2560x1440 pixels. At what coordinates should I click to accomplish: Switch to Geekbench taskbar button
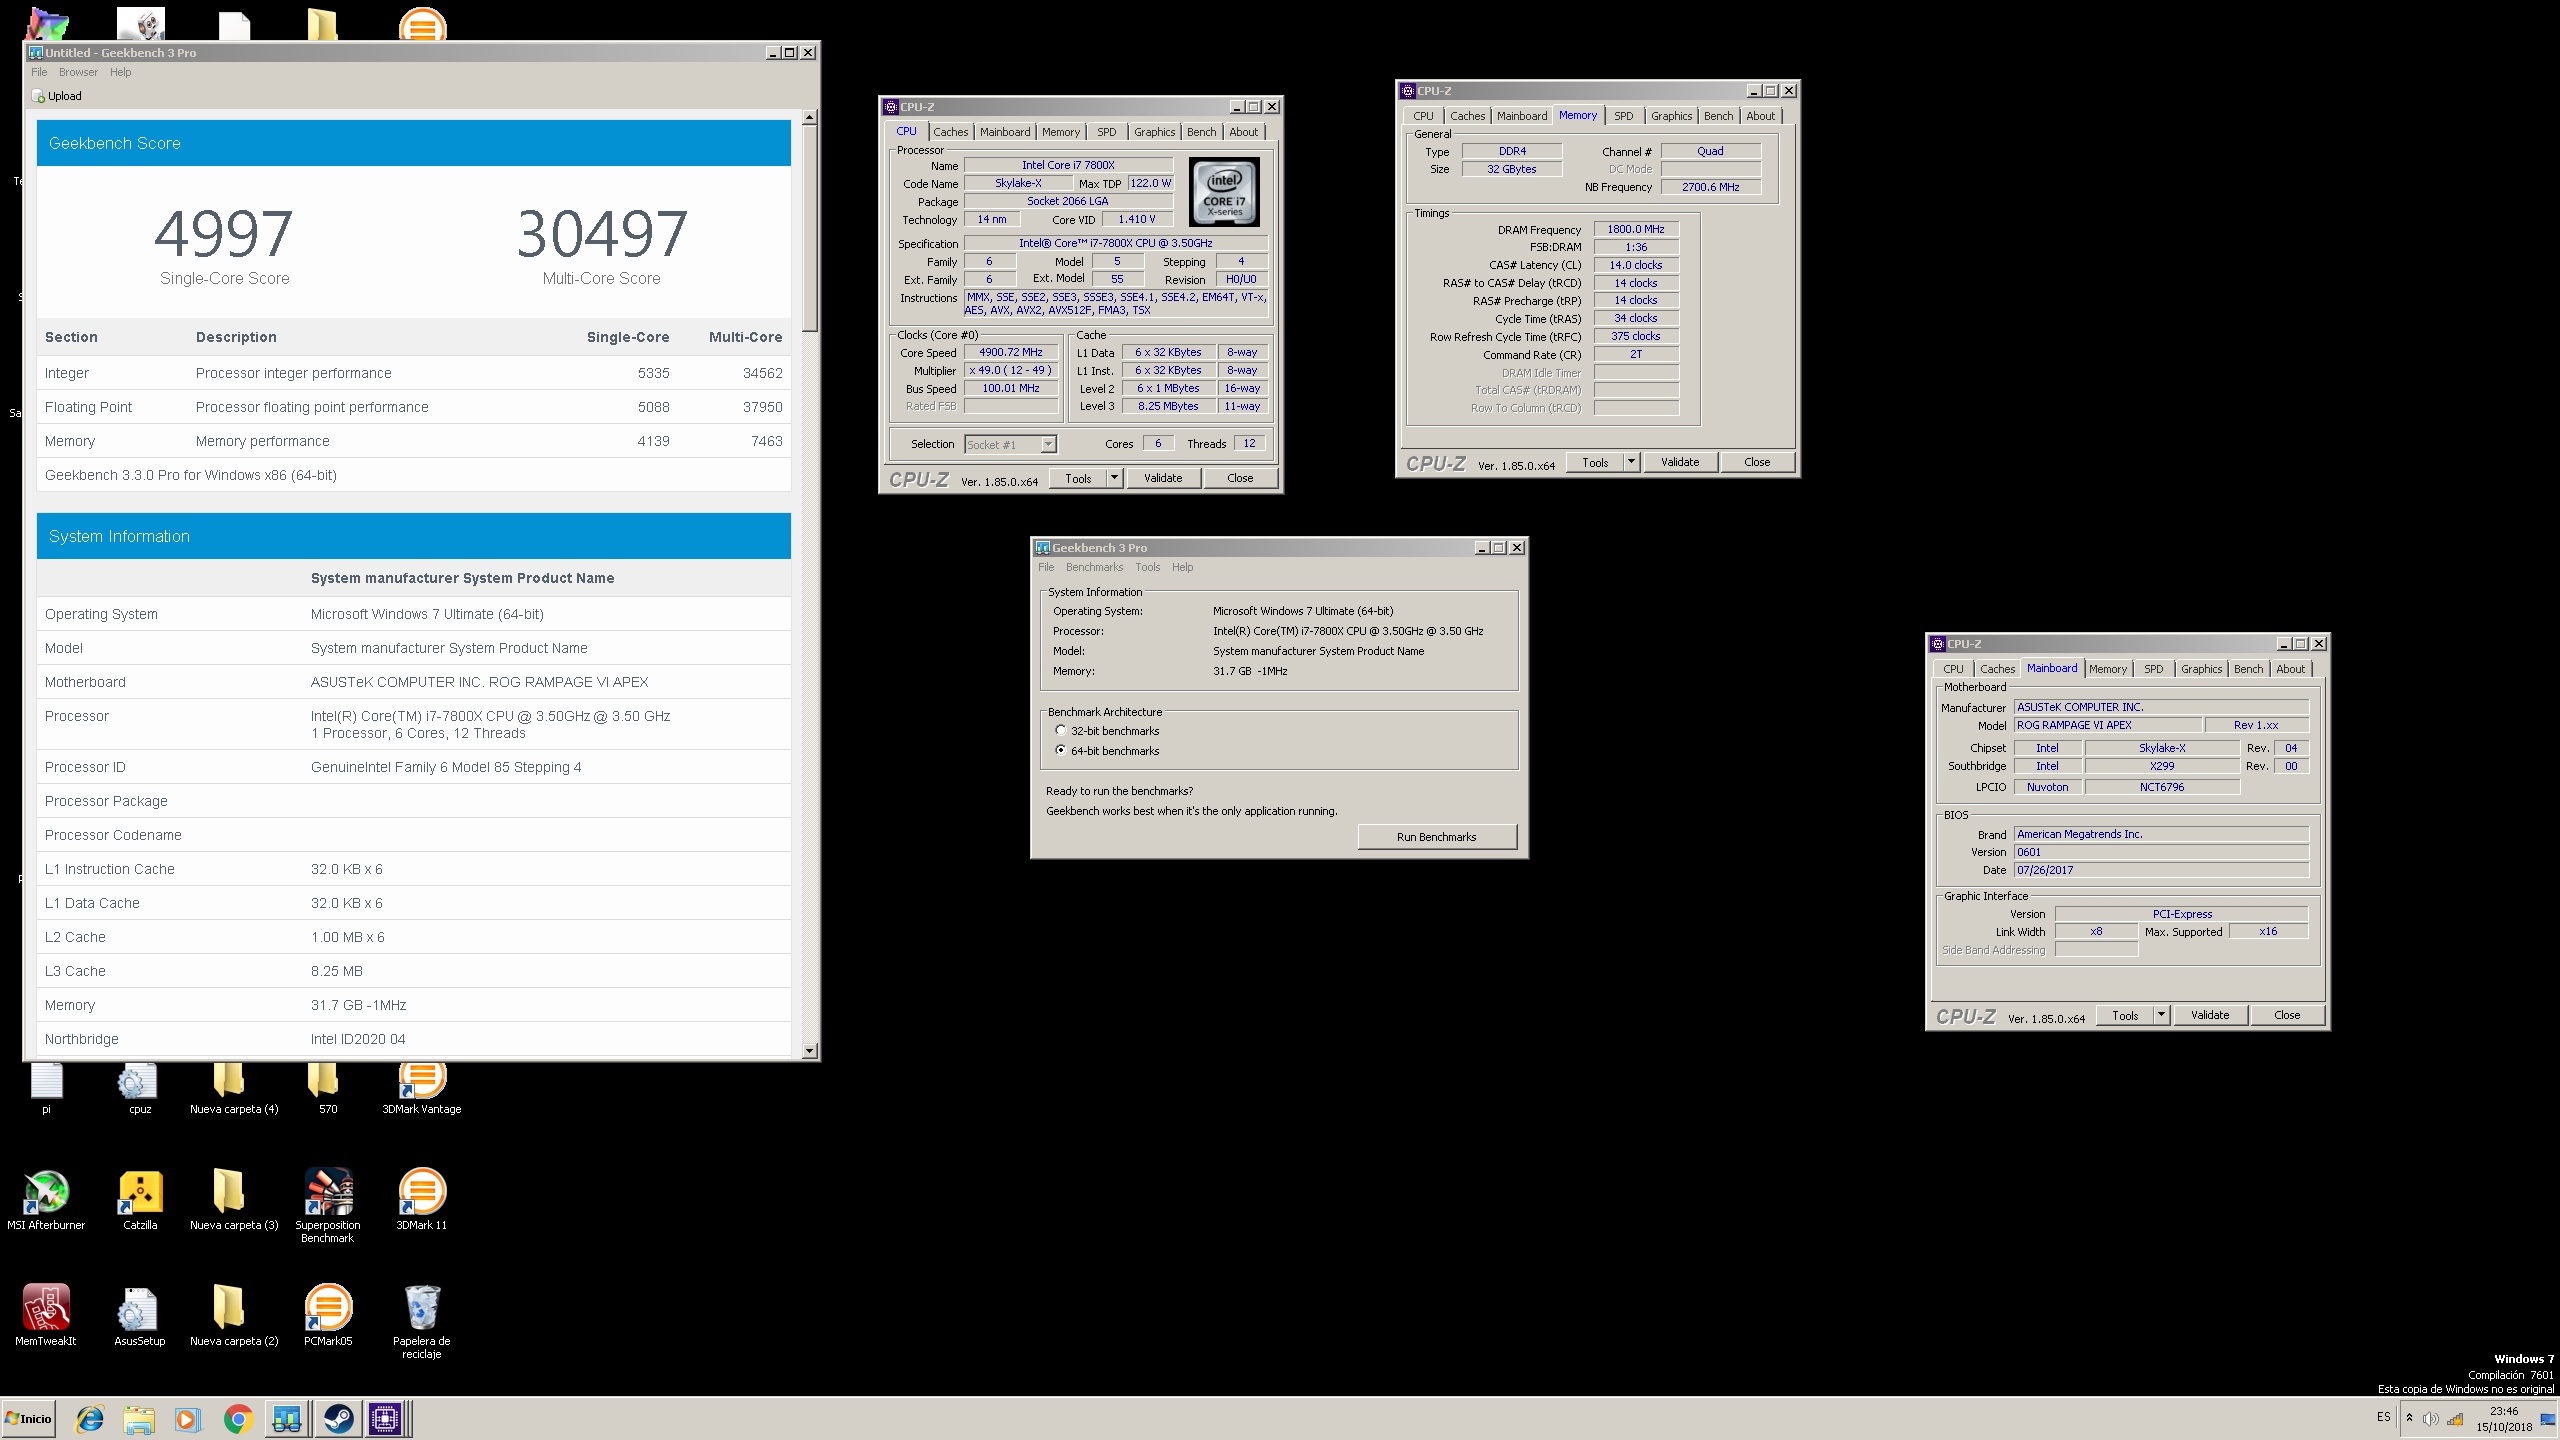[287, 1419]
